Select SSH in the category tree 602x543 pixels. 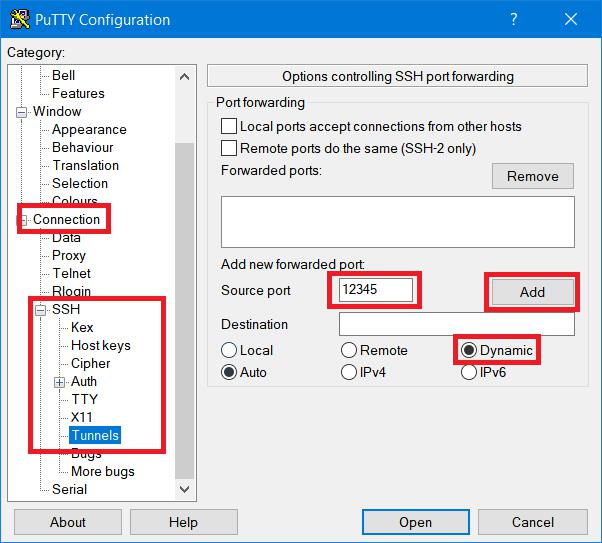[x=66, y=309]
